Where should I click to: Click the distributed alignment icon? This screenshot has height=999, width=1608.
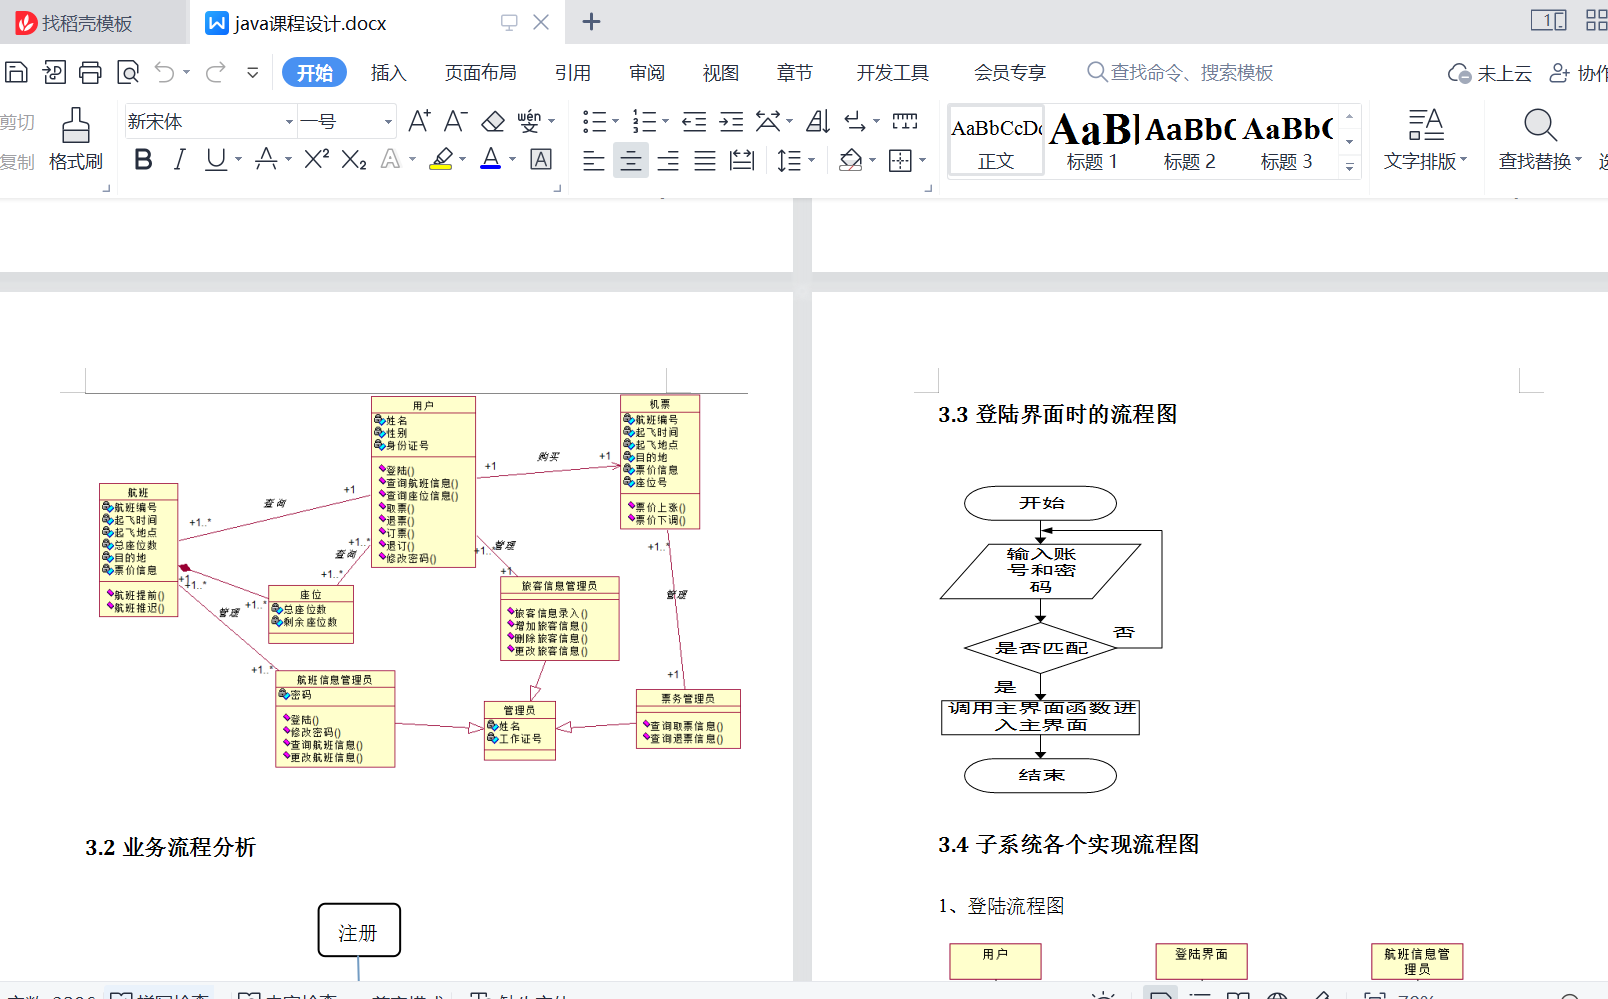(742, 160)
